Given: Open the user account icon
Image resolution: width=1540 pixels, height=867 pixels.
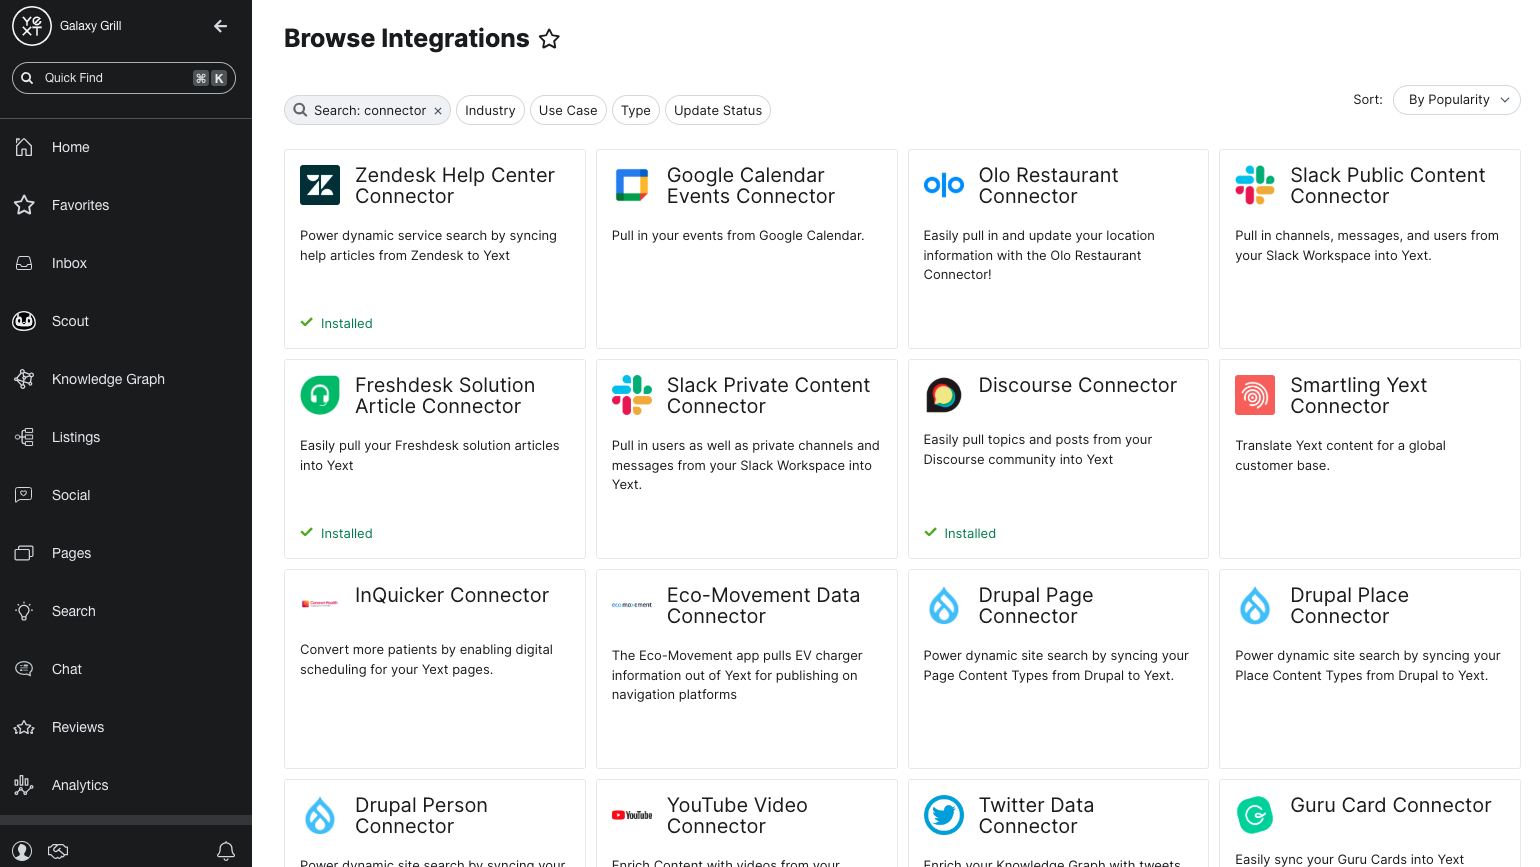Looking at the screenshot, I should (22, 851).
